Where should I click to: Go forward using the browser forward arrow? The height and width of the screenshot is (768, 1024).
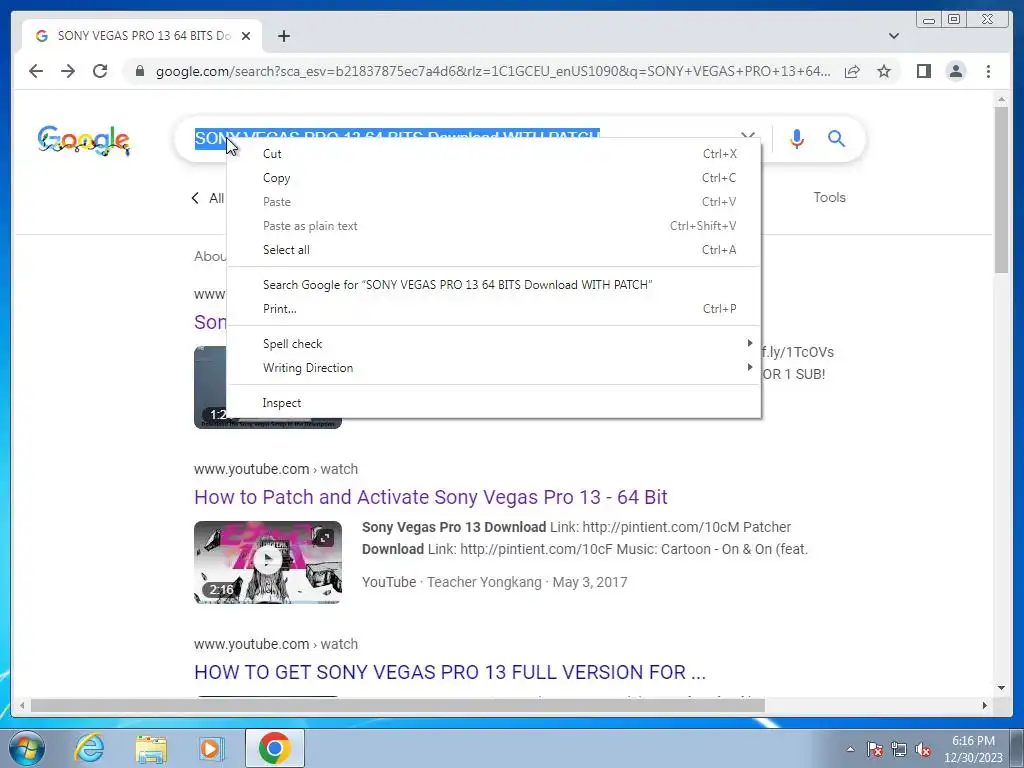[x=68, y=71]
